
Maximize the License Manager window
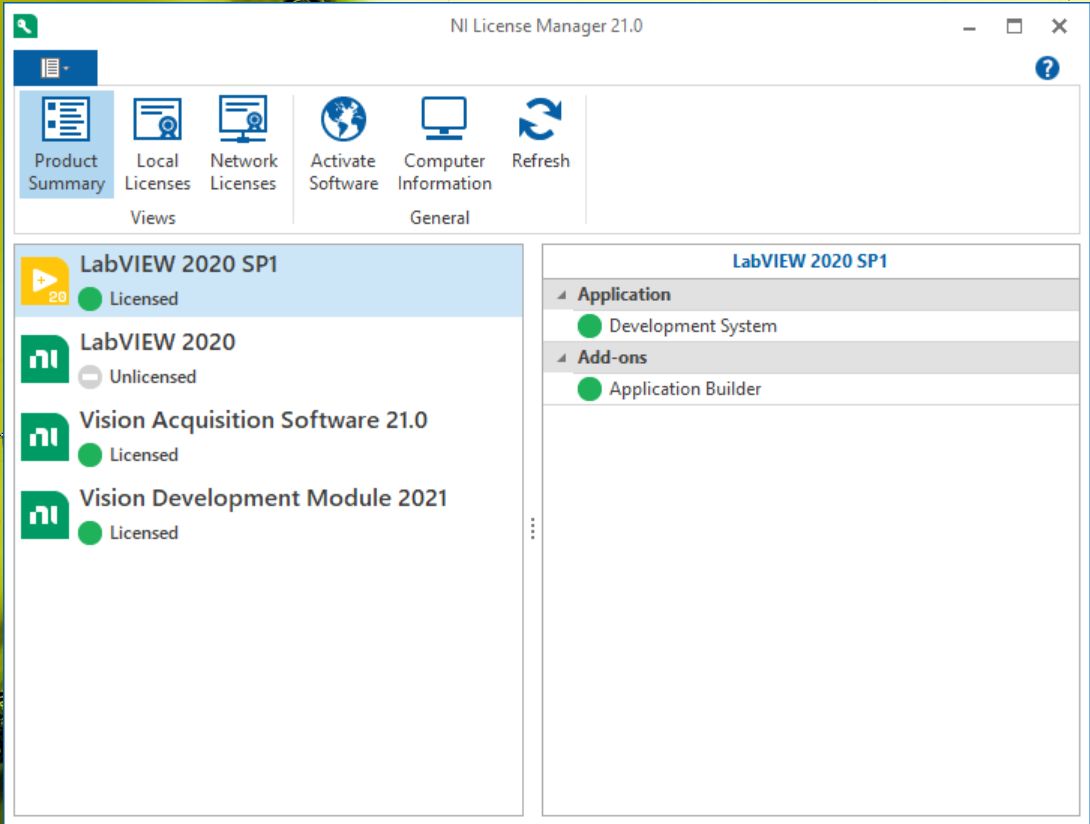1014,26
